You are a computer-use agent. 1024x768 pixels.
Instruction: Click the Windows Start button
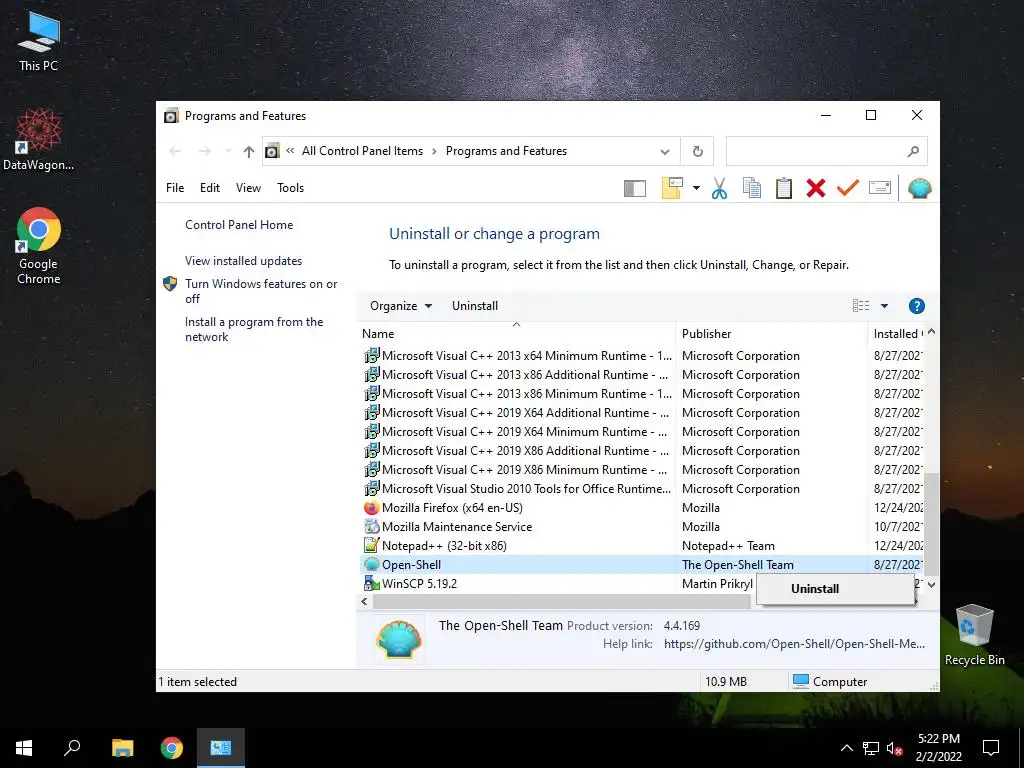24,748
